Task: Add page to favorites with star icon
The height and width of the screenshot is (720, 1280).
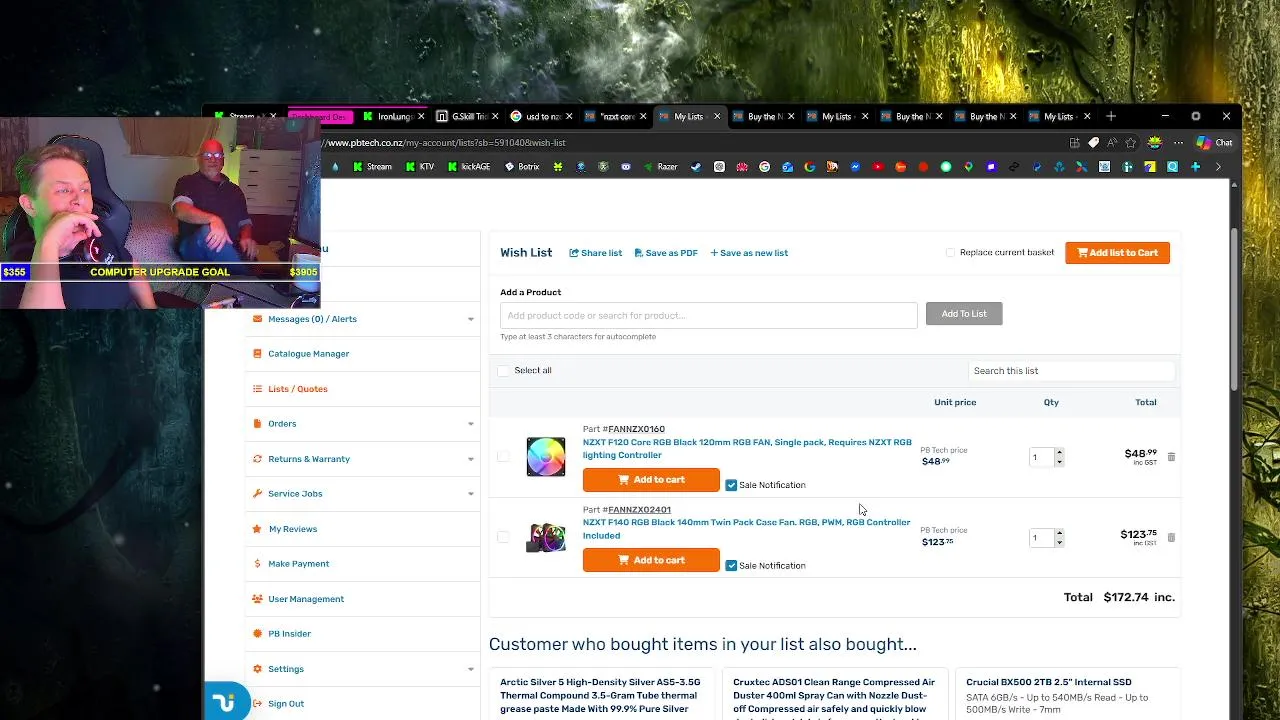Action: click(1131, 143)
